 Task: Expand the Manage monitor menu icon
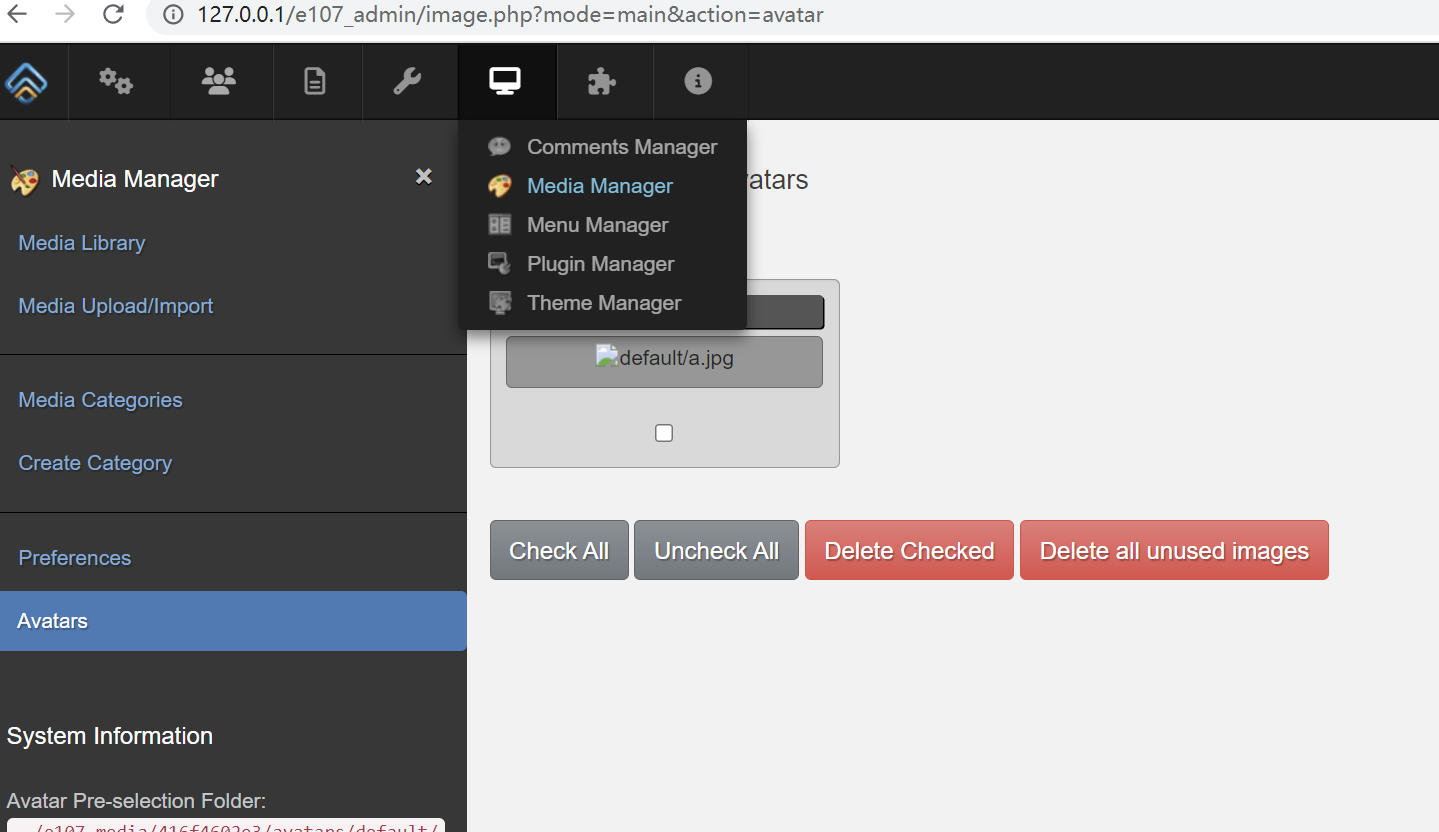click(505, 82)
